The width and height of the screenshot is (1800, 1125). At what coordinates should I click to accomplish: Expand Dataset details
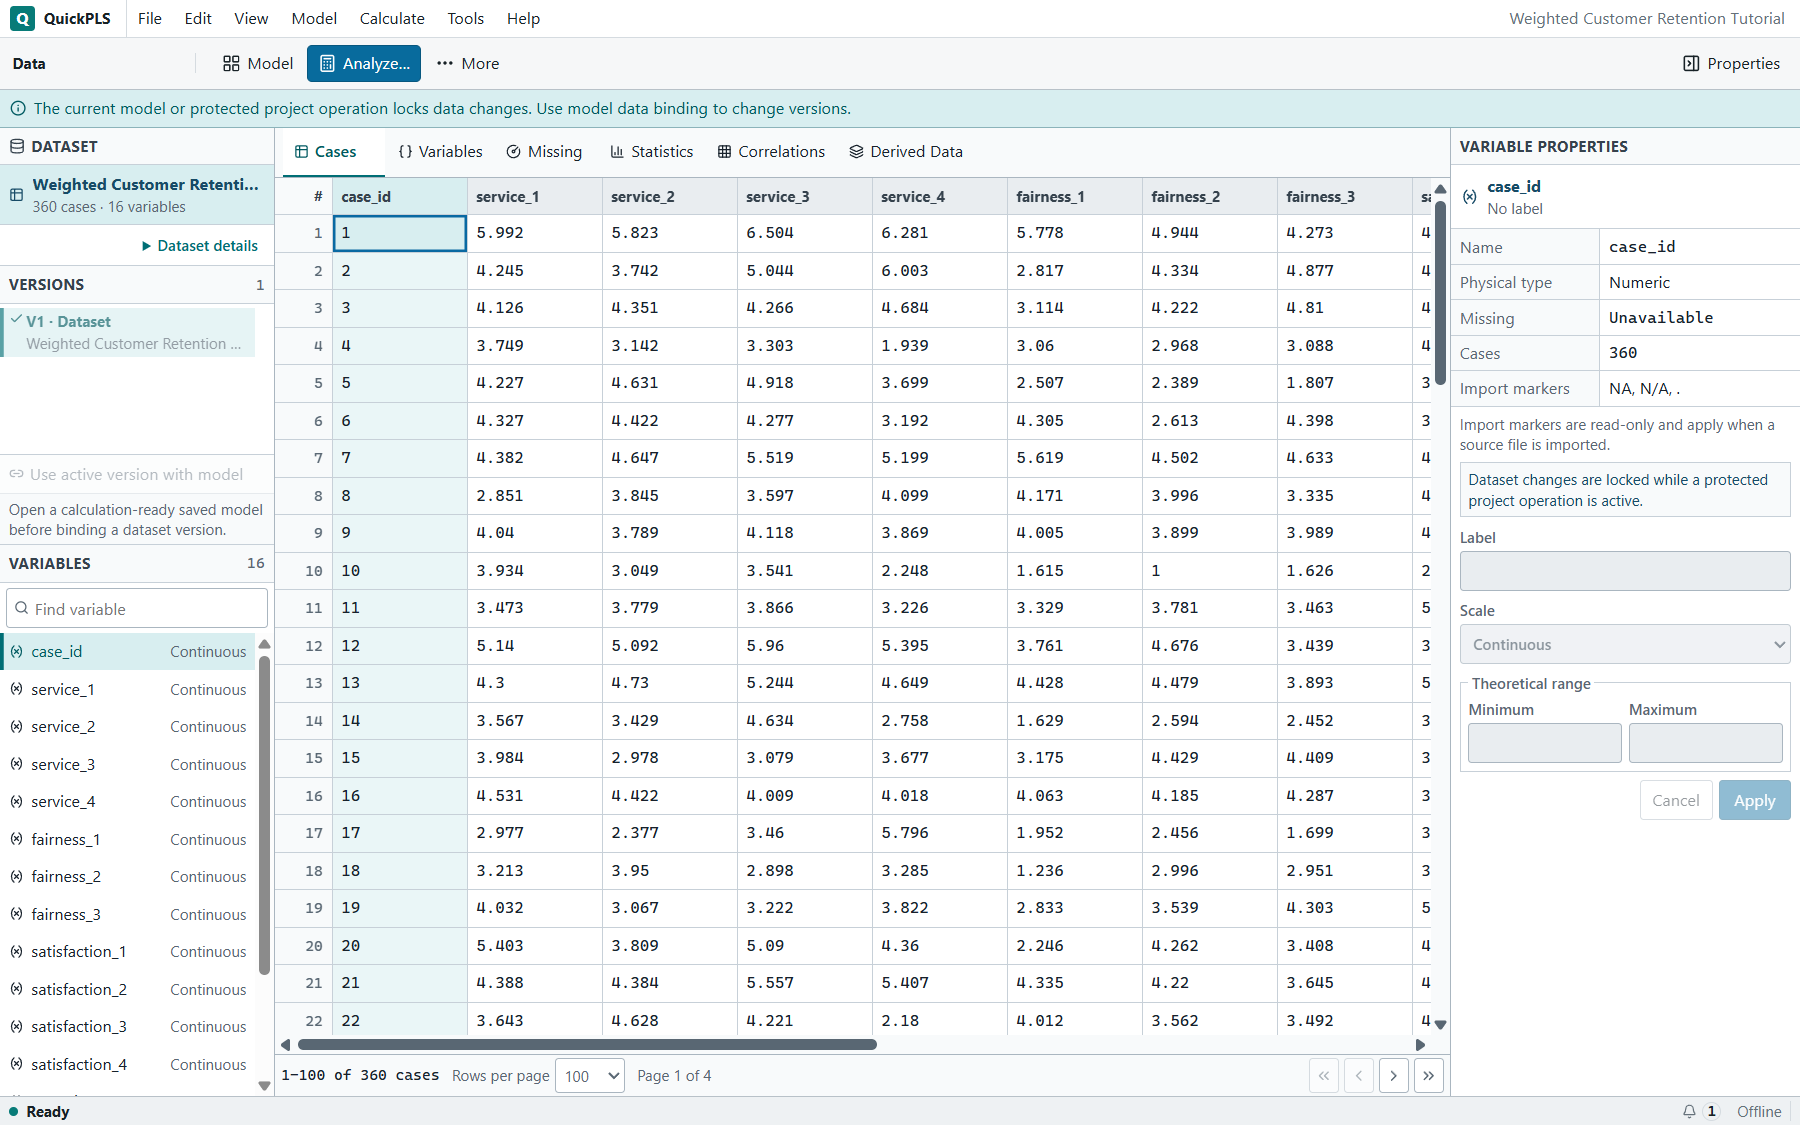coord(200,245)
